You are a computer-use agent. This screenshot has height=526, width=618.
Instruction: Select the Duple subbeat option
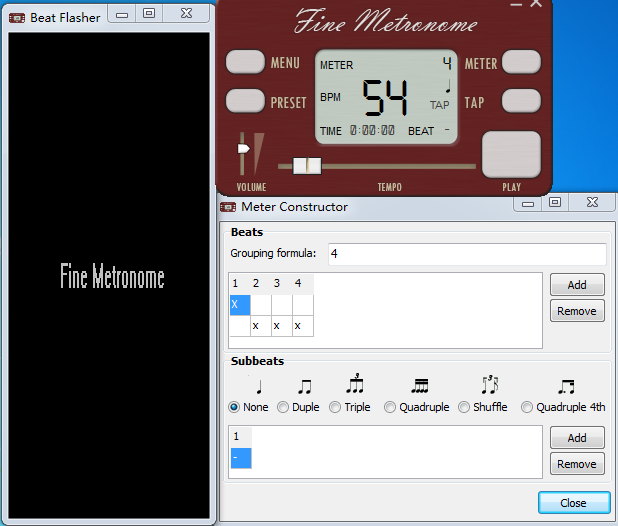pyautogui.click(x=283, y=407)
